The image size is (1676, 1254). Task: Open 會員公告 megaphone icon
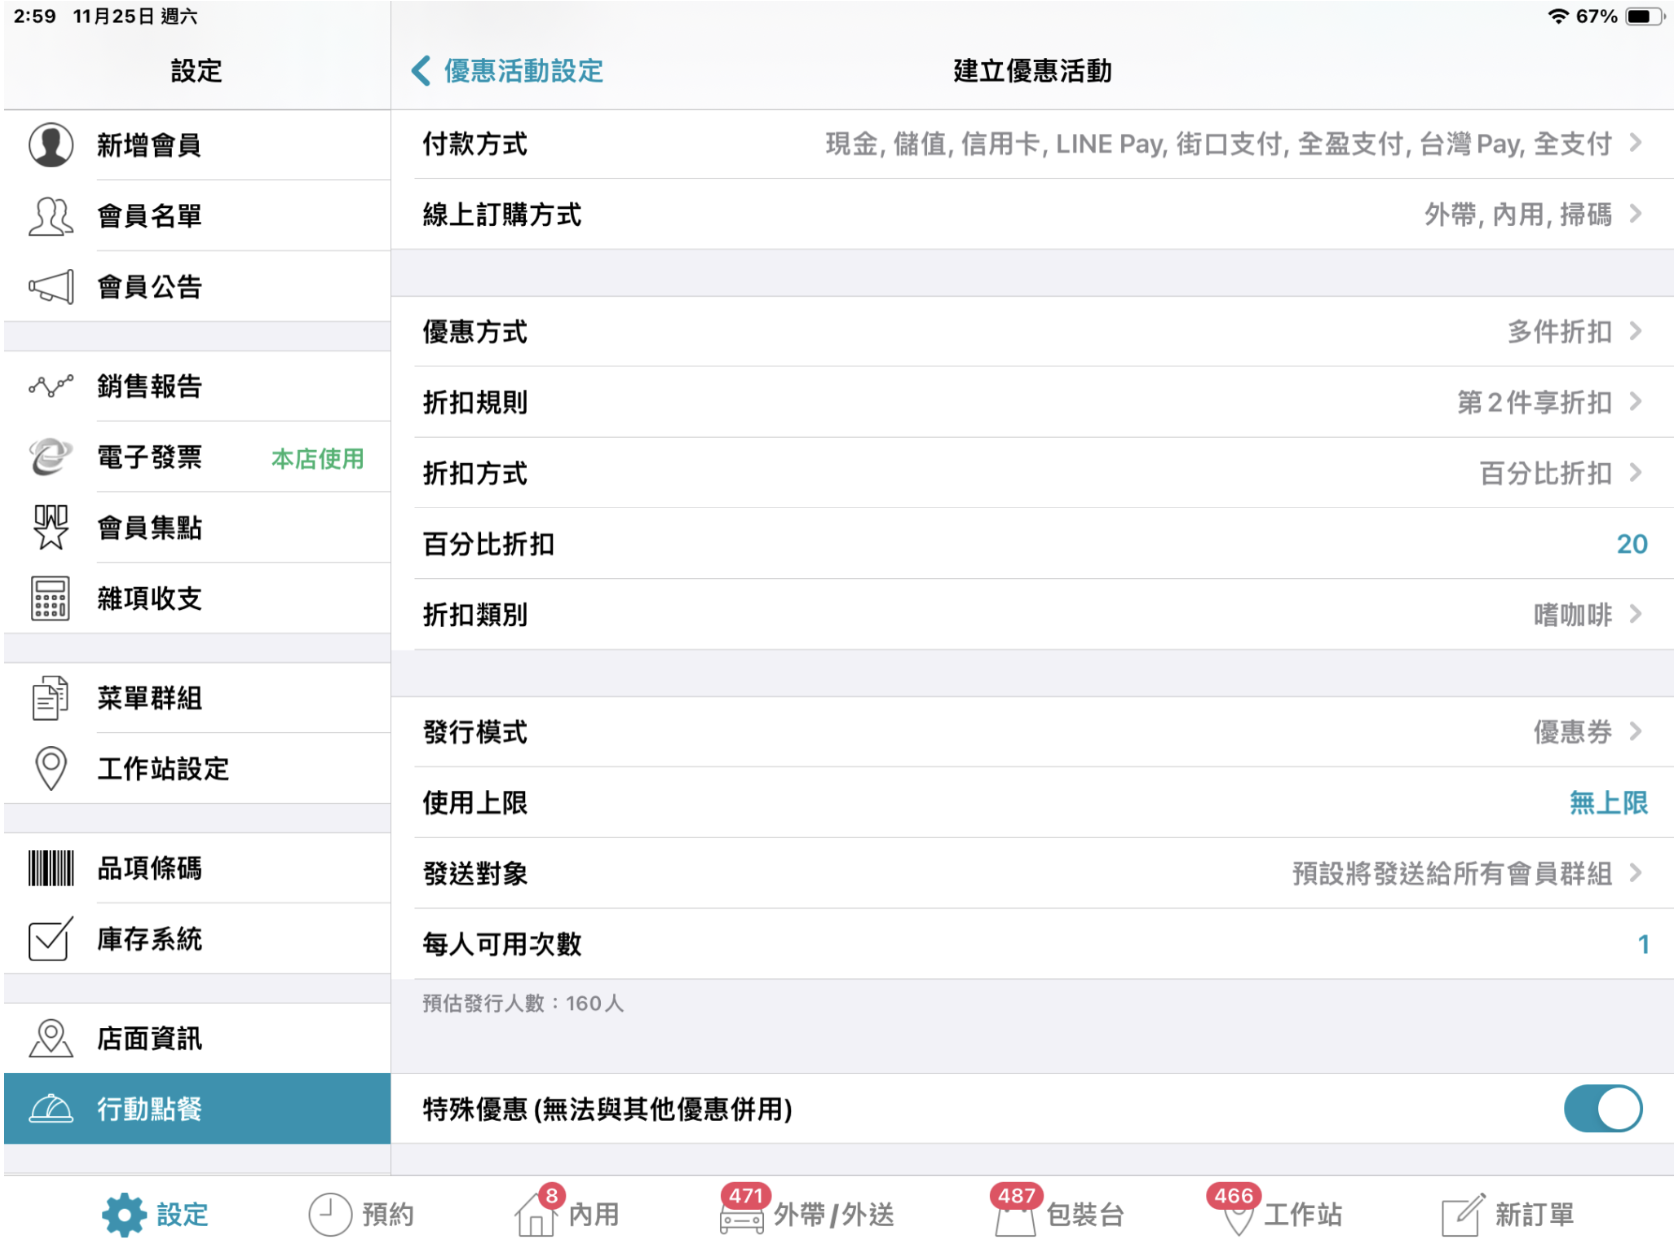(51, 287)
